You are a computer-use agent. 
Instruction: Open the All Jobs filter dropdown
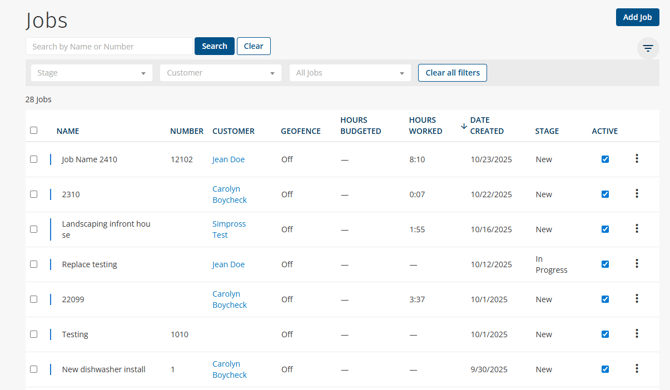[x=350, y=73]
